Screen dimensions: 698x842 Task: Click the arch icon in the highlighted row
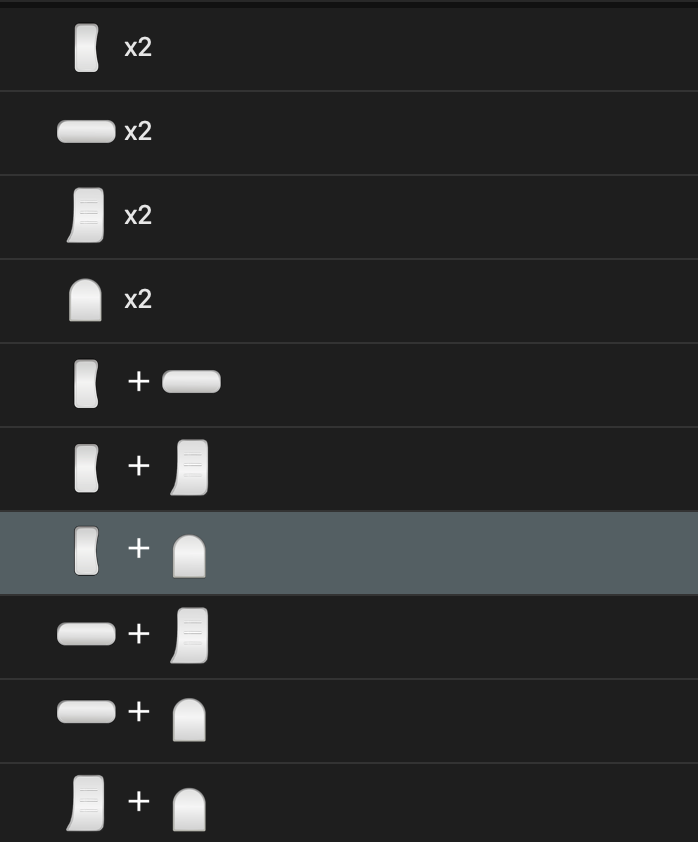189,556
